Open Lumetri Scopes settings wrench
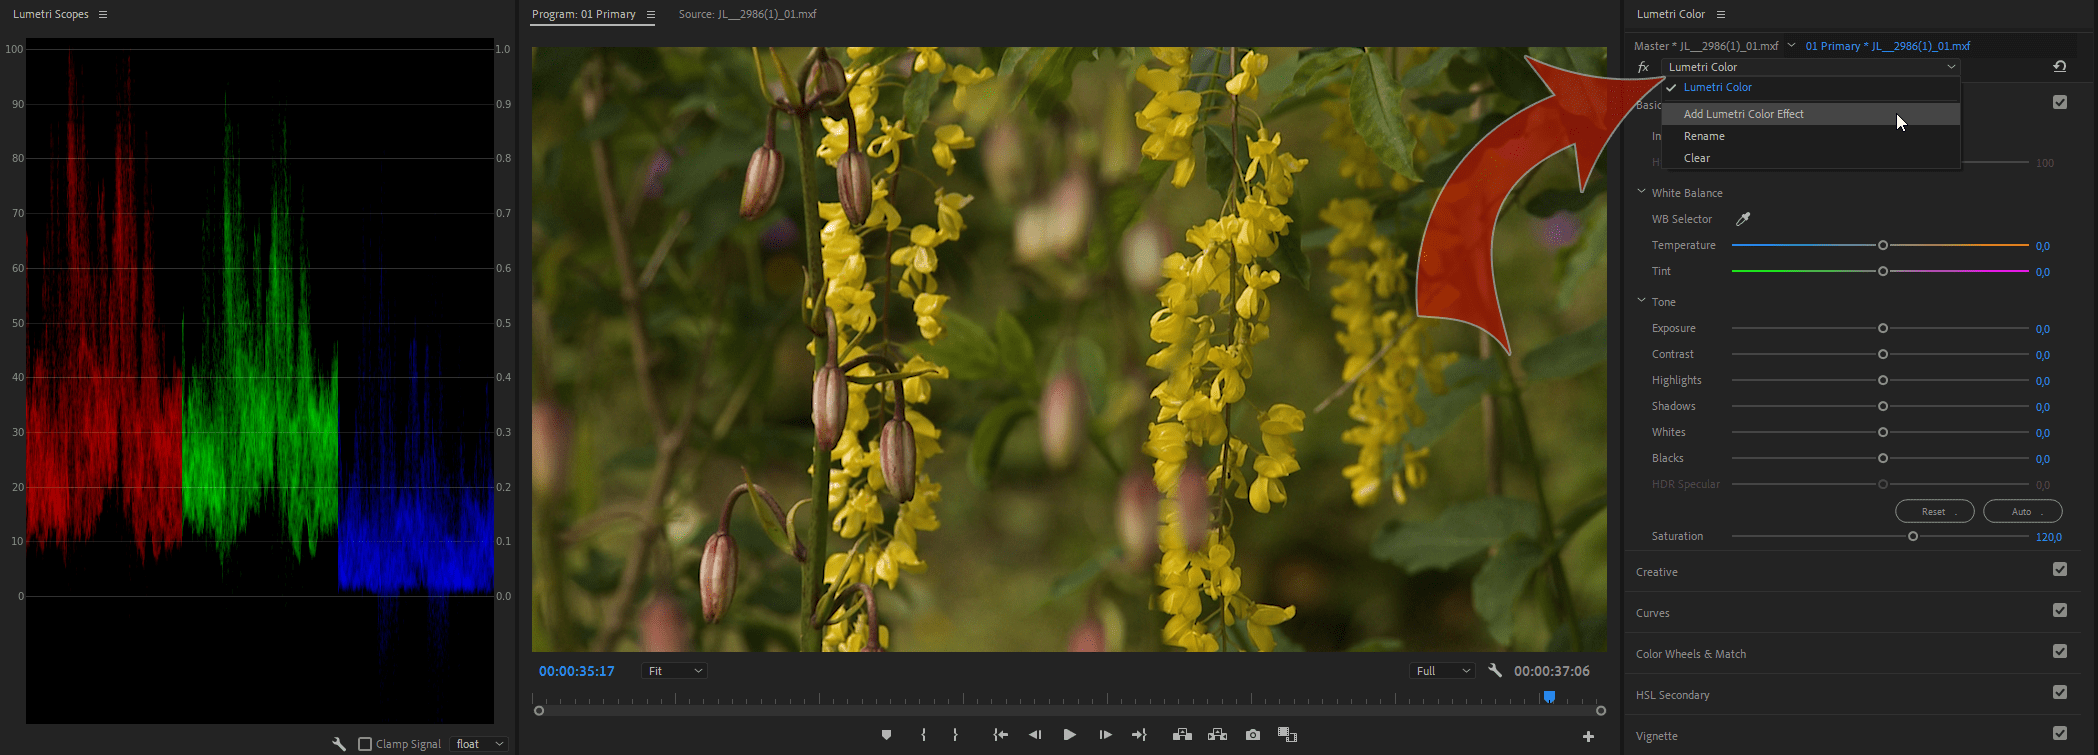This screenshot has width=2098, height=755. (339, 744)
